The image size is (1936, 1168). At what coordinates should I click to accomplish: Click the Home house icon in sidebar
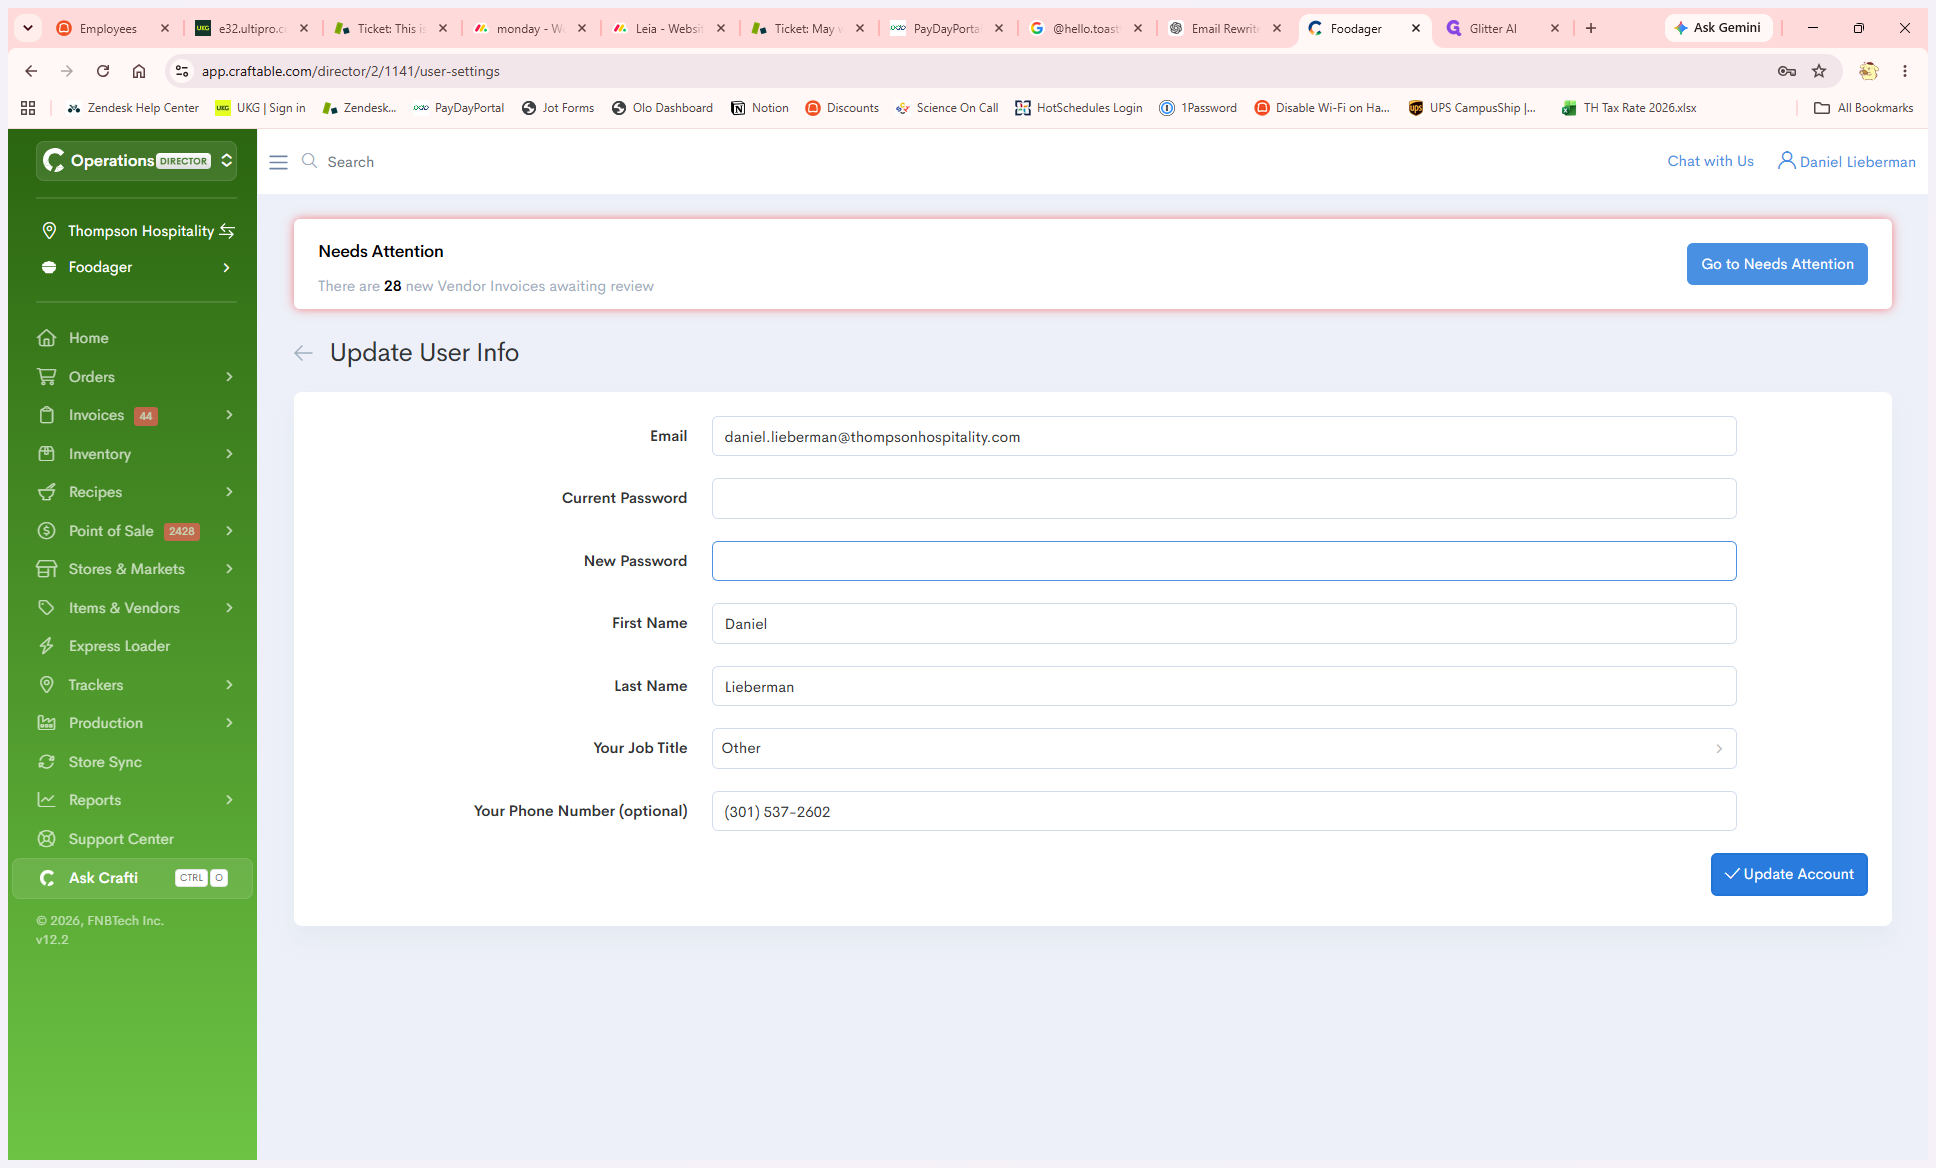coord(46,338)
